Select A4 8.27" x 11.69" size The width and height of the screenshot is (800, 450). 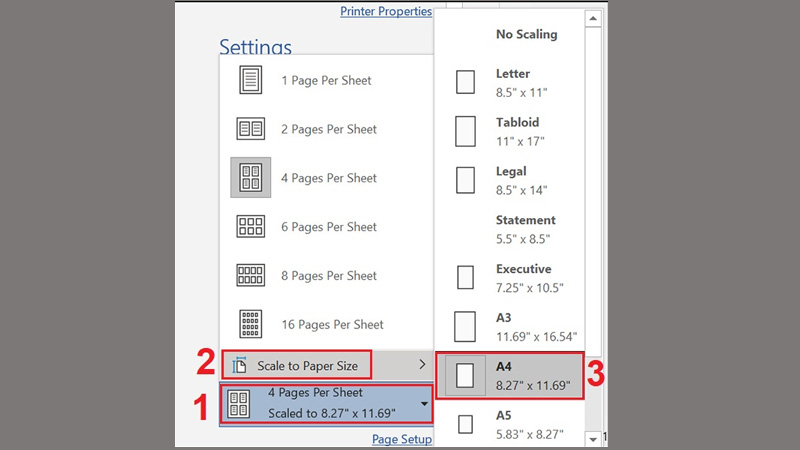click(509, 376)
